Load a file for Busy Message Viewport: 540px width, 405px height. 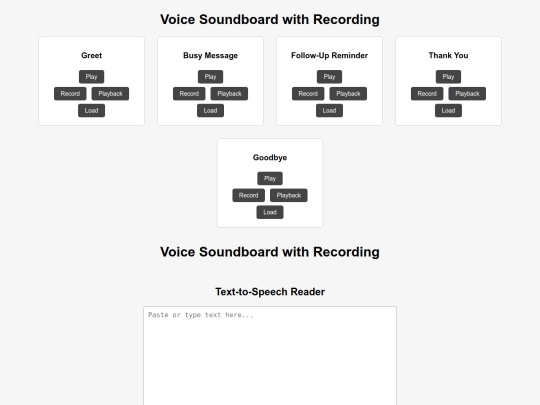(210, 111)
